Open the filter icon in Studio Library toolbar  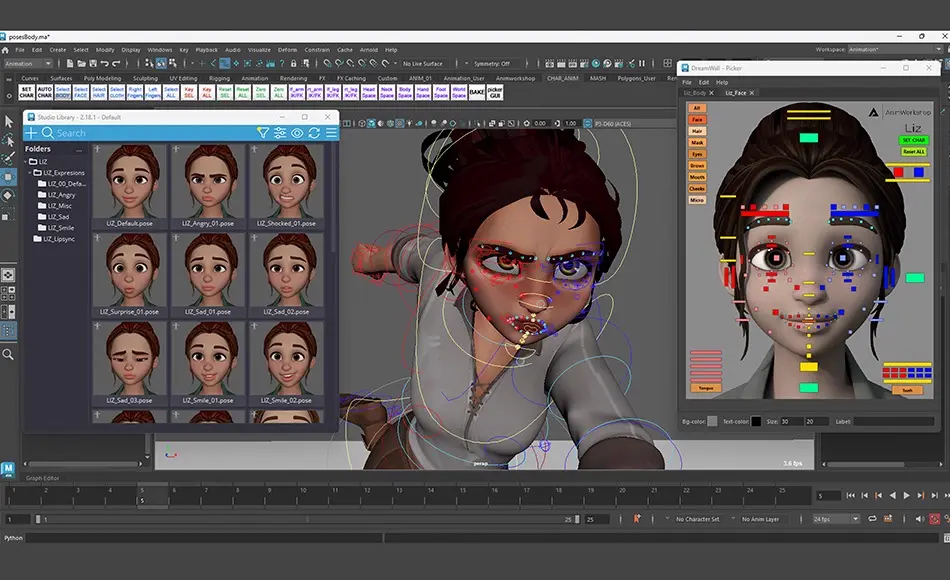(263, 131)
